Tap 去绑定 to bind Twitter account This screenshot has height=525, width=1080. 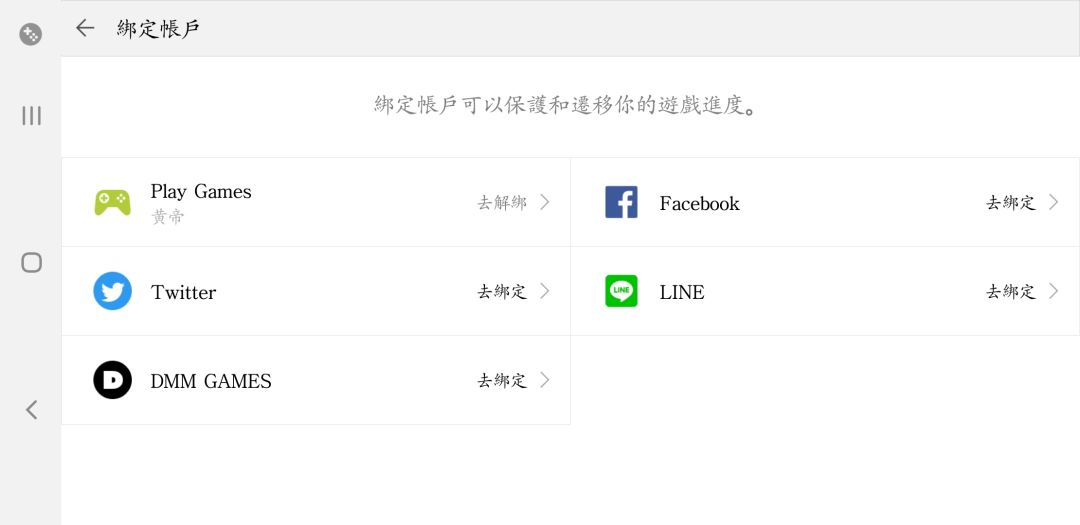pos(502,291)
